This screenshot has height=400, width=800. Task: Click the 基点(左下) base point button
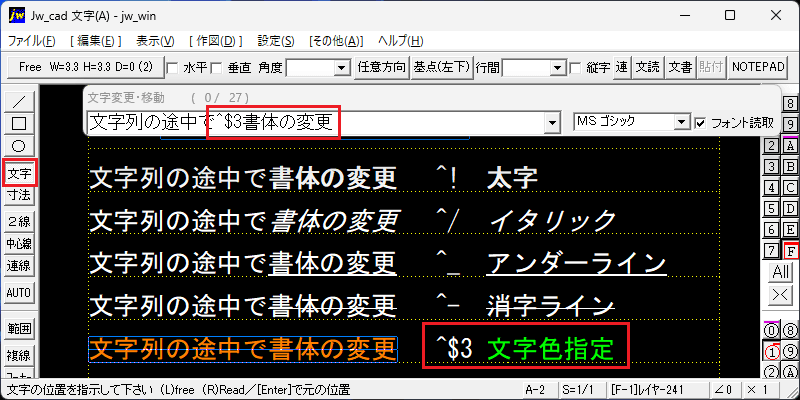click(441, 67)
